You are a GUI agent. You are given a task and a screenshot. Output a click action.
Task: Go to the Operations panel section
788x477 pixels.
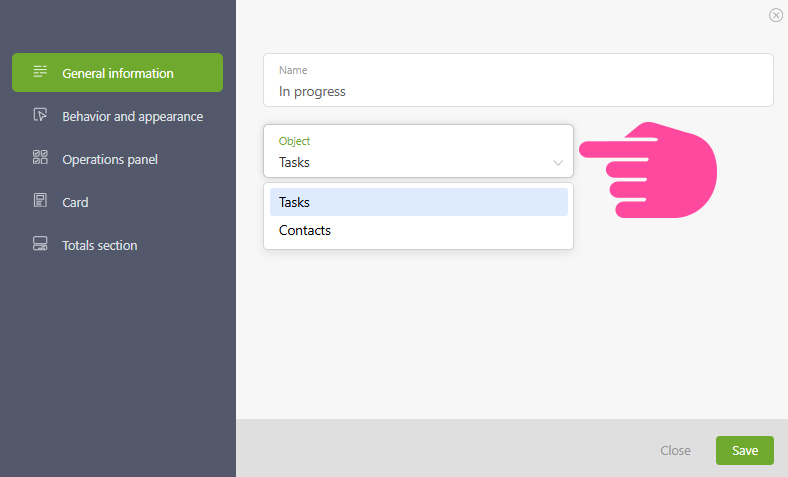[118, 159]
